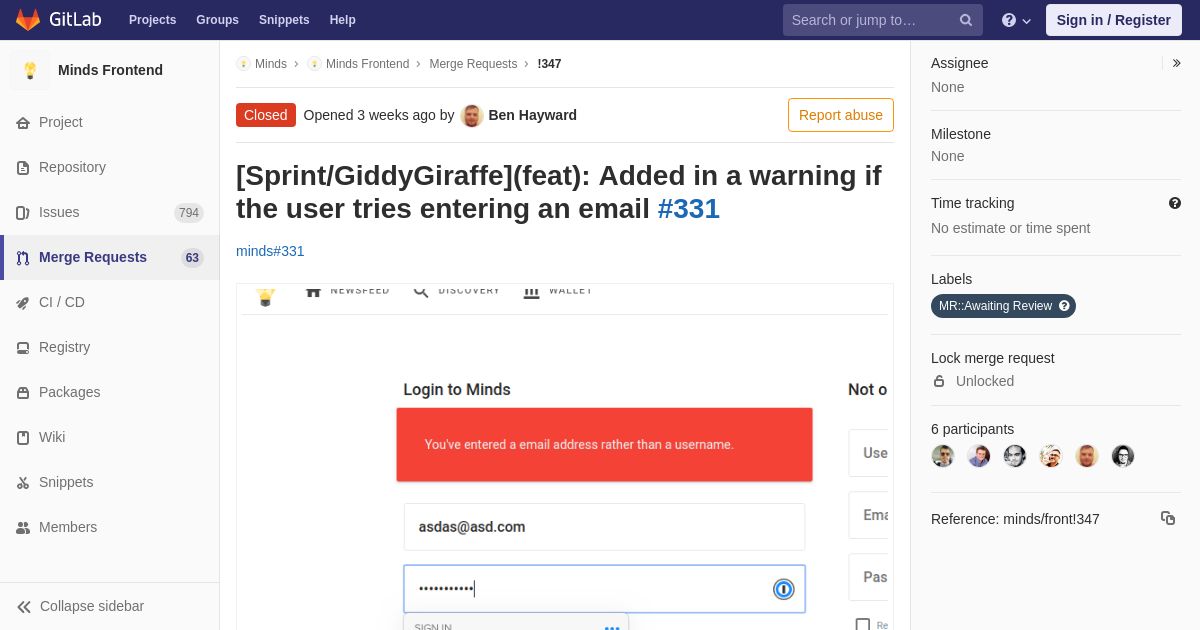Click the Report abuse button
Screen dimensions: 1200x630
(841, 115)
